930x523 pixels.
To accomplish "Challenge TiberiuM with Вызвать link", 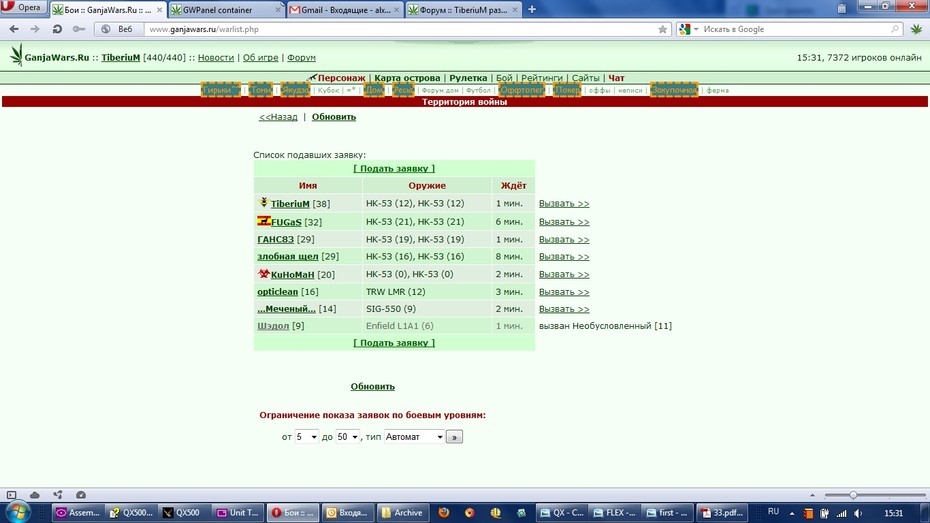I will pyautogui.click(x=564, y=203).
